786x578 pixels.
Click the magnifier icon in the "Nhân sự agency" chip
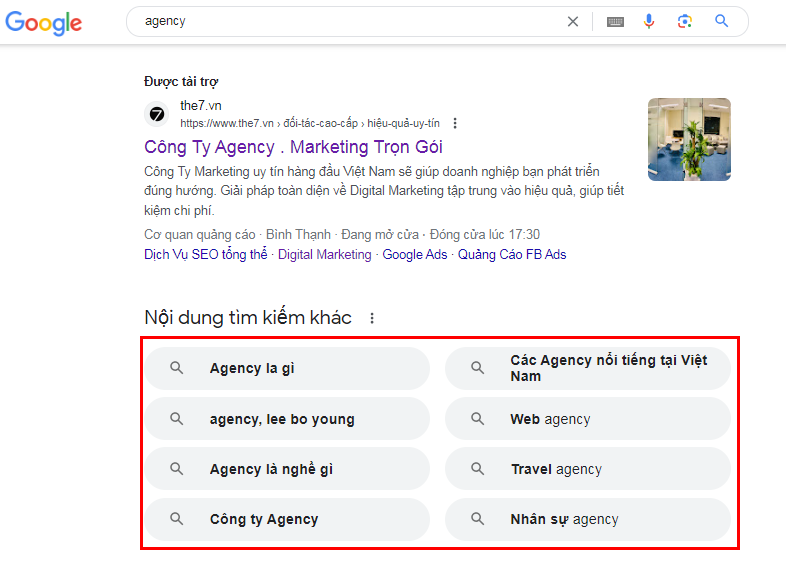point(477,519)
